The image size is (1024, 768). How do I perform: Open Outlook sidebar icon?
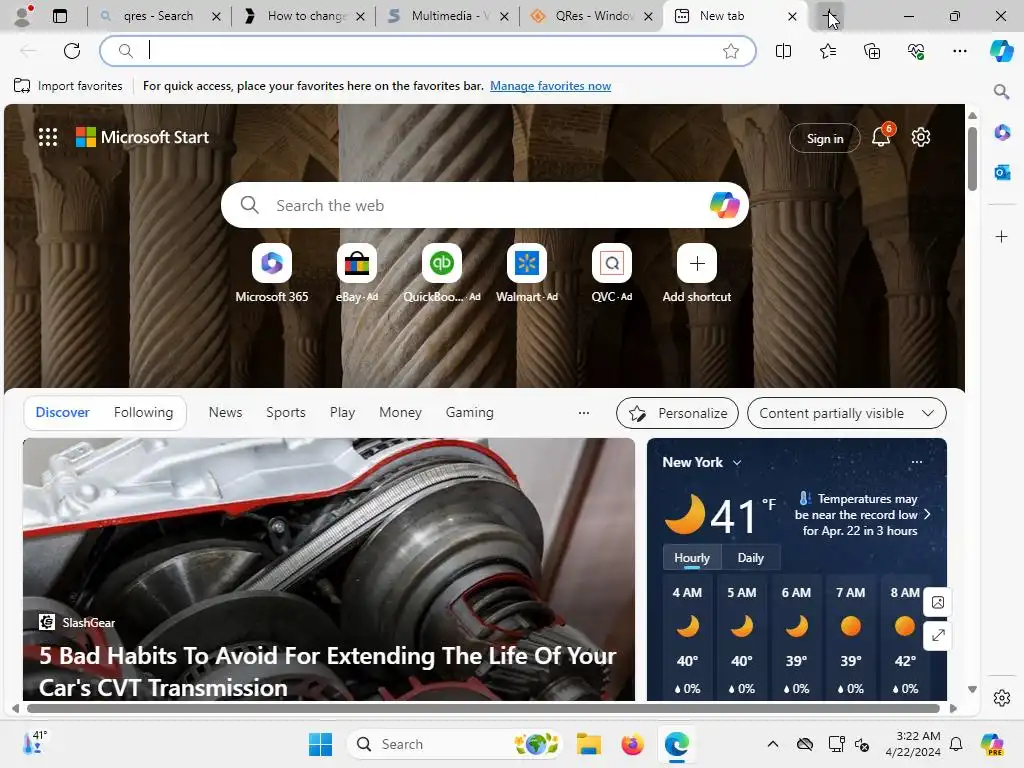pos(1002,172)
